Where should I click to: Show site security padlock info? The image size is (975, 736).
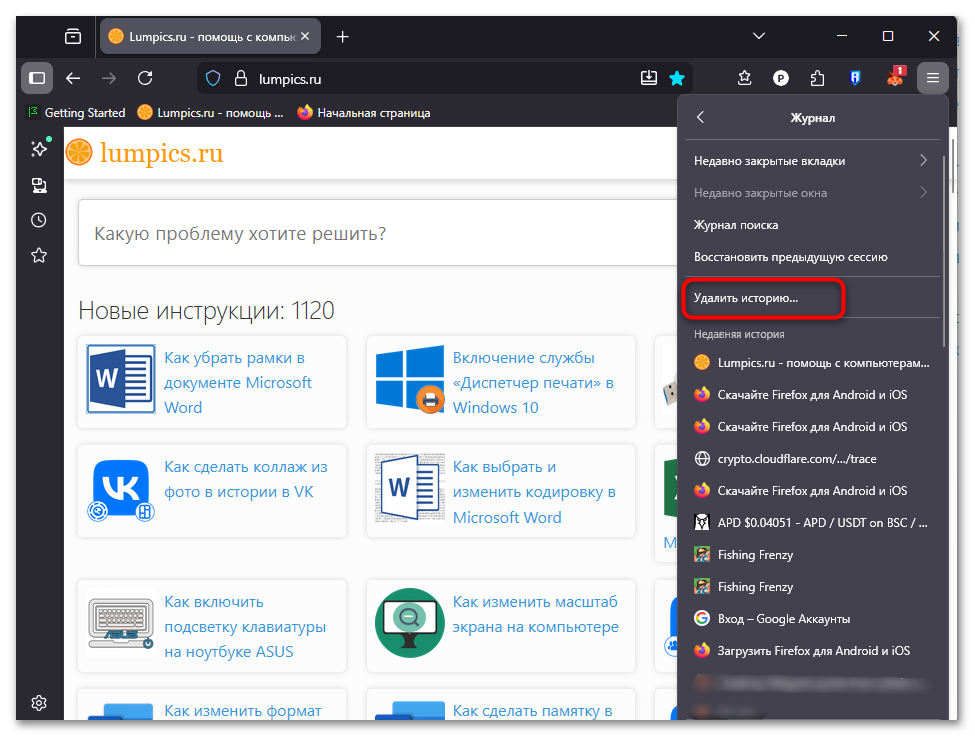click(x=241, y=78)
